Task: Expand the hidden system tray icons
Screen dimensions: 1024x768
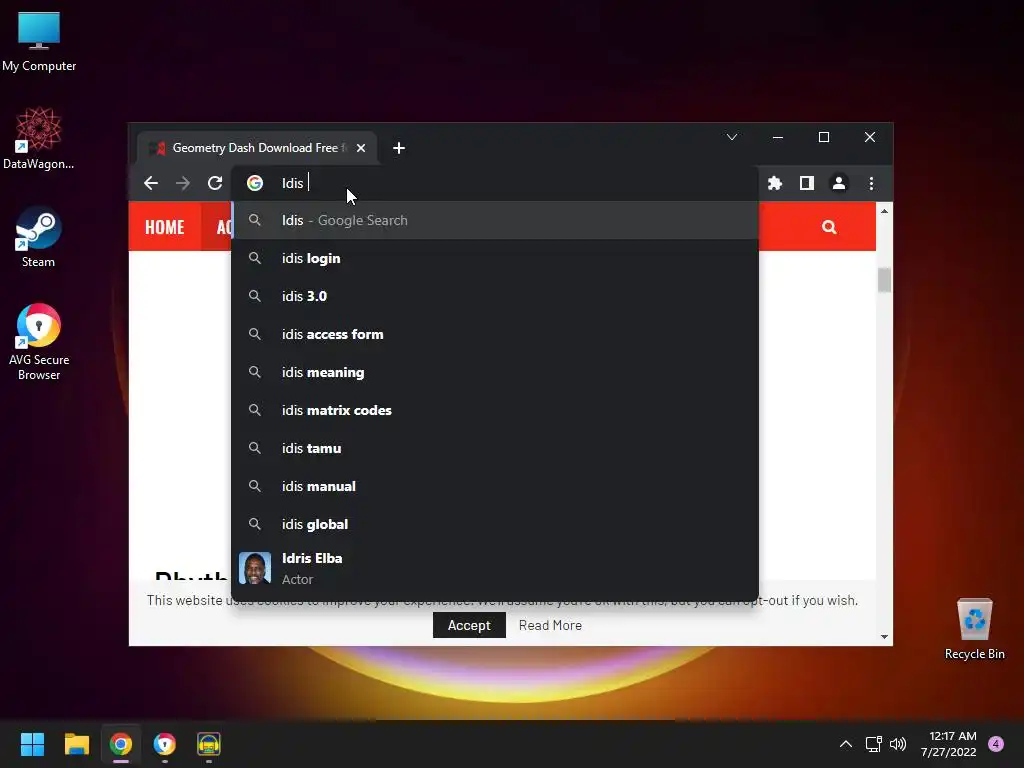Action: click(846, 744)
